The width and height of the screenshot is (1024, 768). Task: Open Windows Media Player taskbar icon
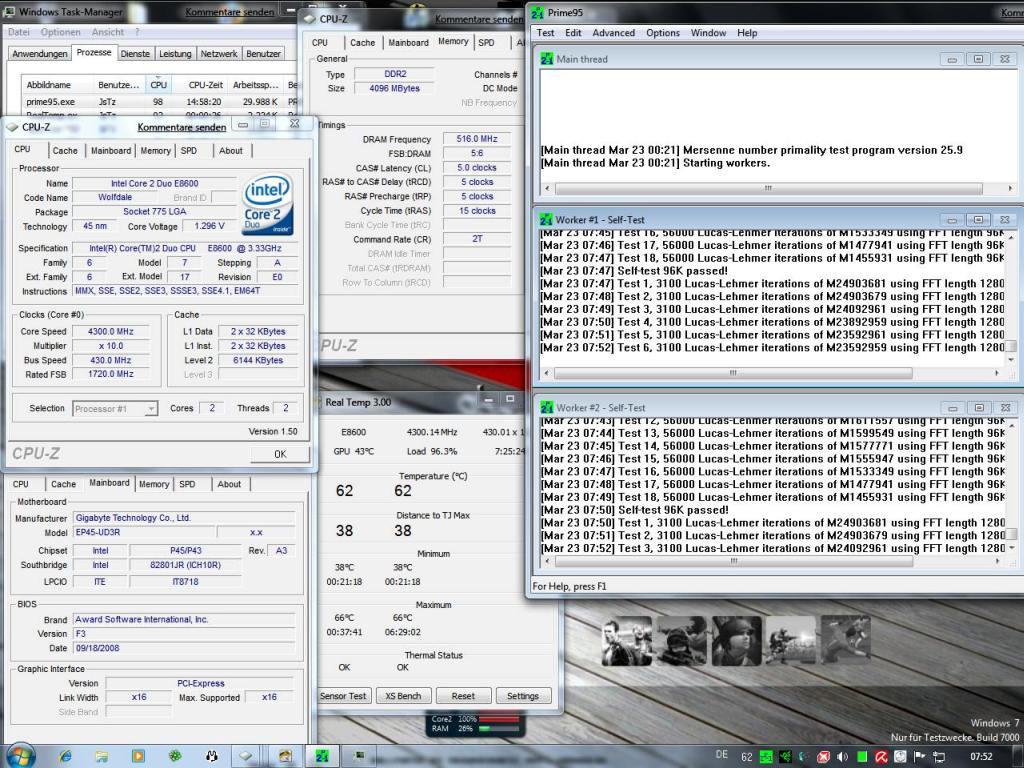(x=138, y=756)
